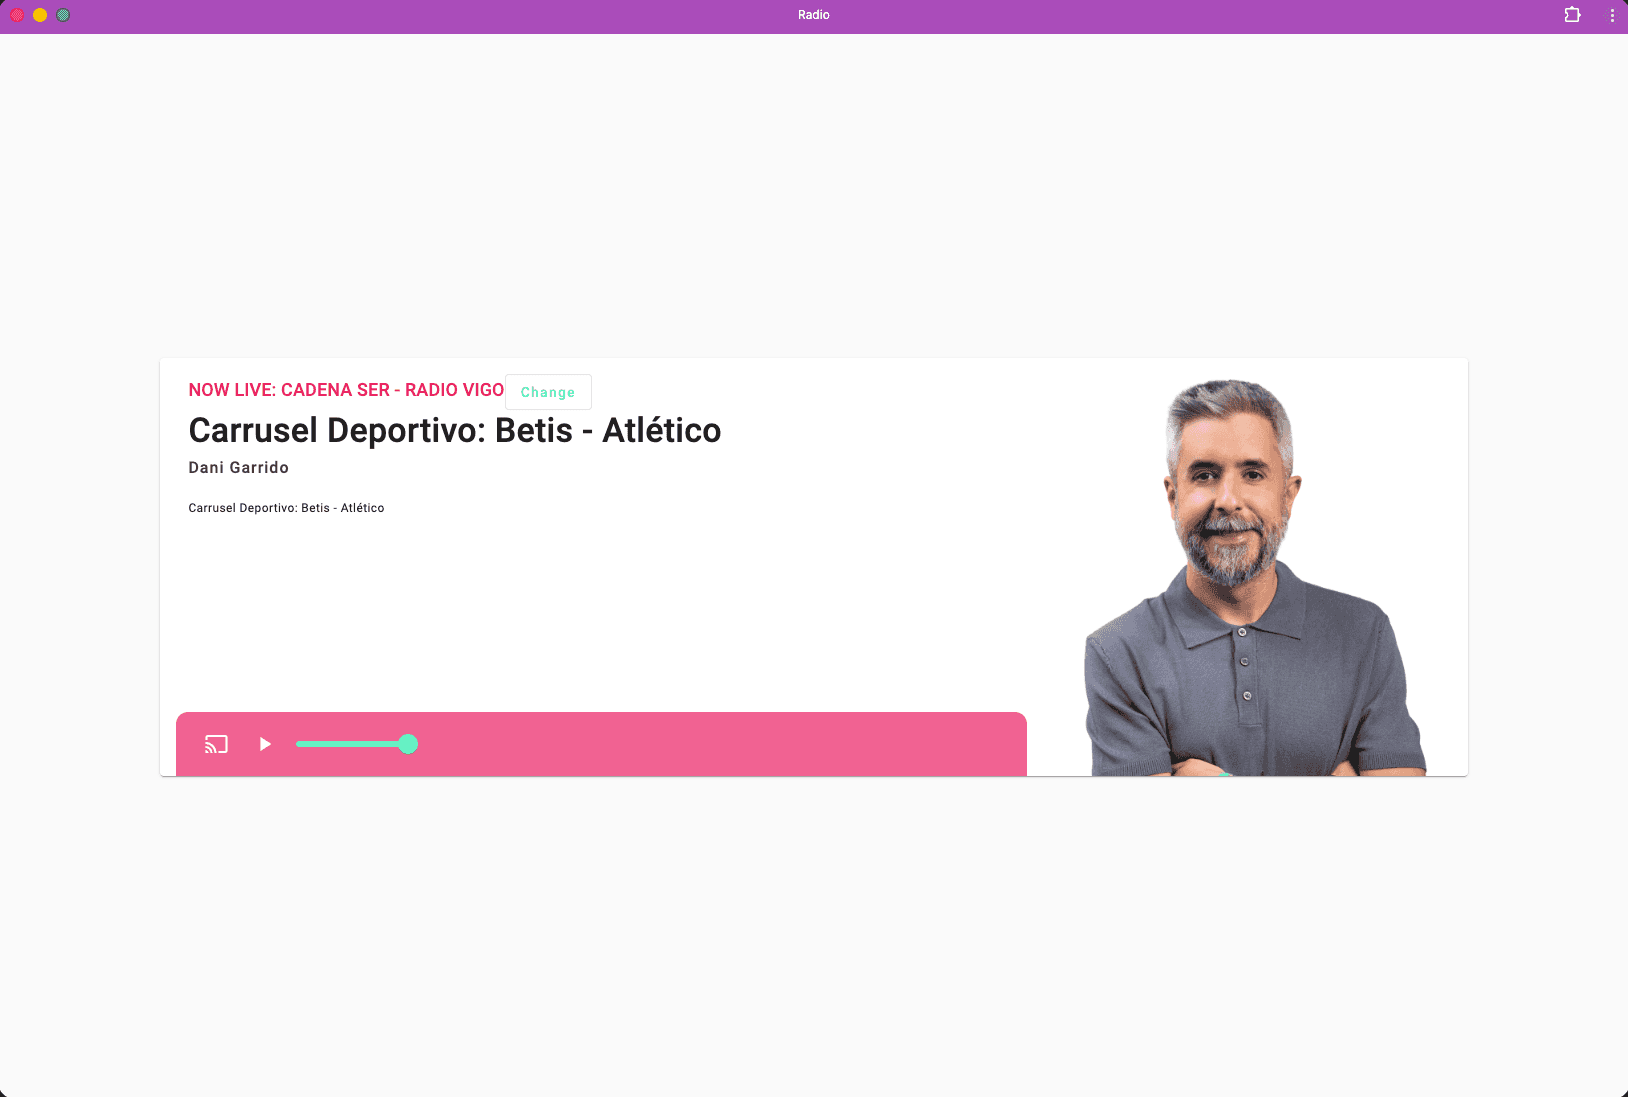Cast the radio stream to a device
Screen dimensions: 1628x1097
[216, 744]
